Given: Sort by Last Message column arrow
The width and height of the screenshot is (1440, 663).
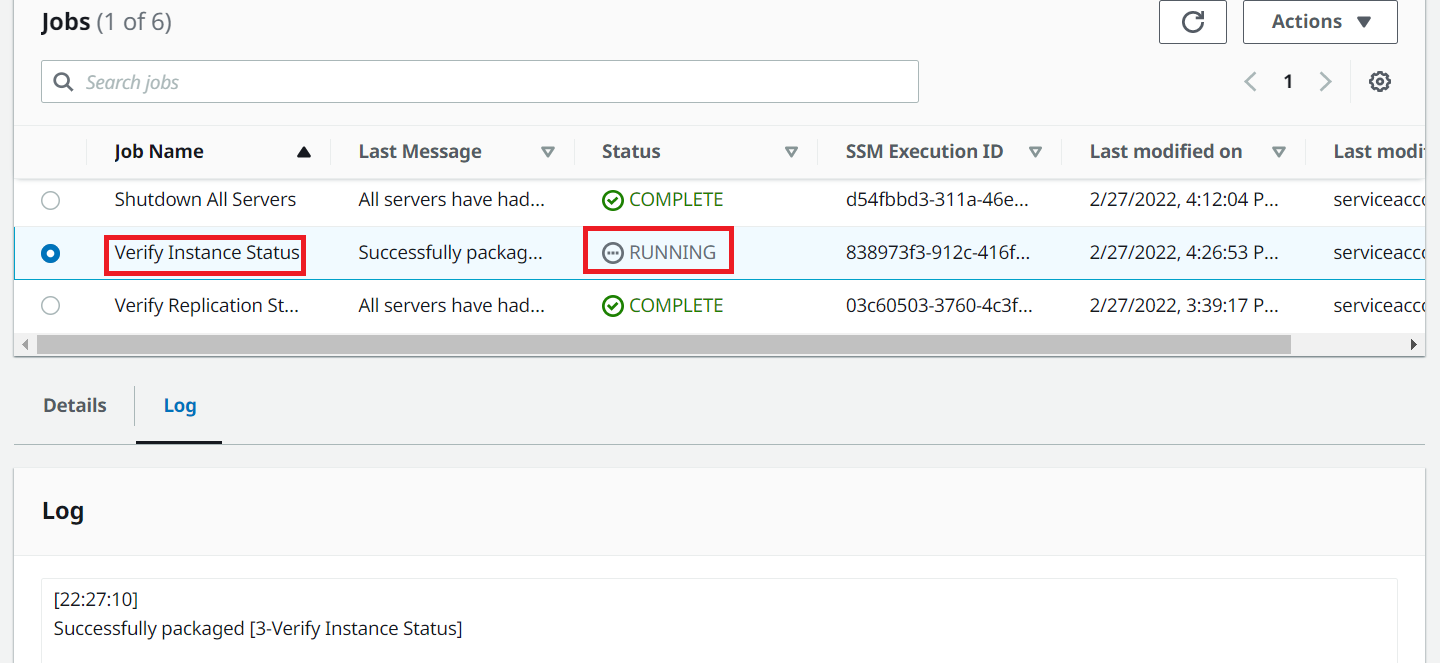Looking at the screenshot, I should click(548, 152).
